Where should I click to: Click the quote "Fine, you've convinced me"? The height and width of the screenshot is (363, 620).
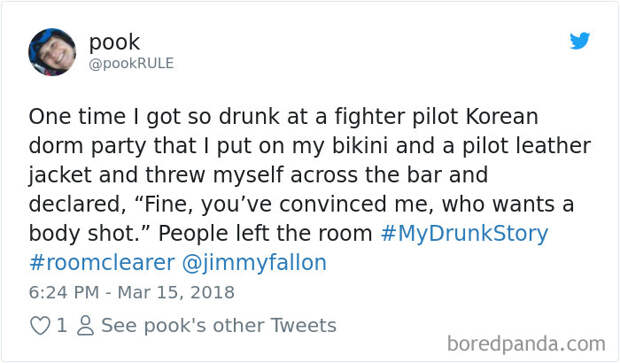click(282, 205)
